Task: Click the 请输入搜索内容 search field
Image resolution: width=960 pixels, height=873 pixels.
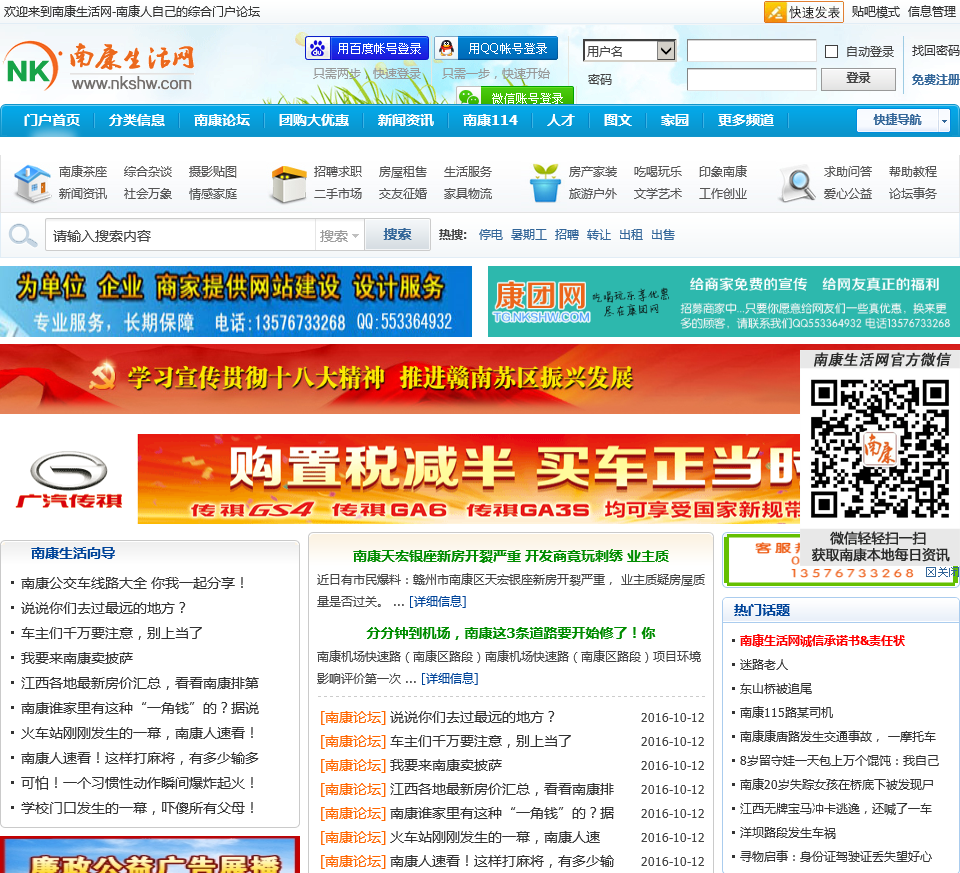Action: pos(181,236)
